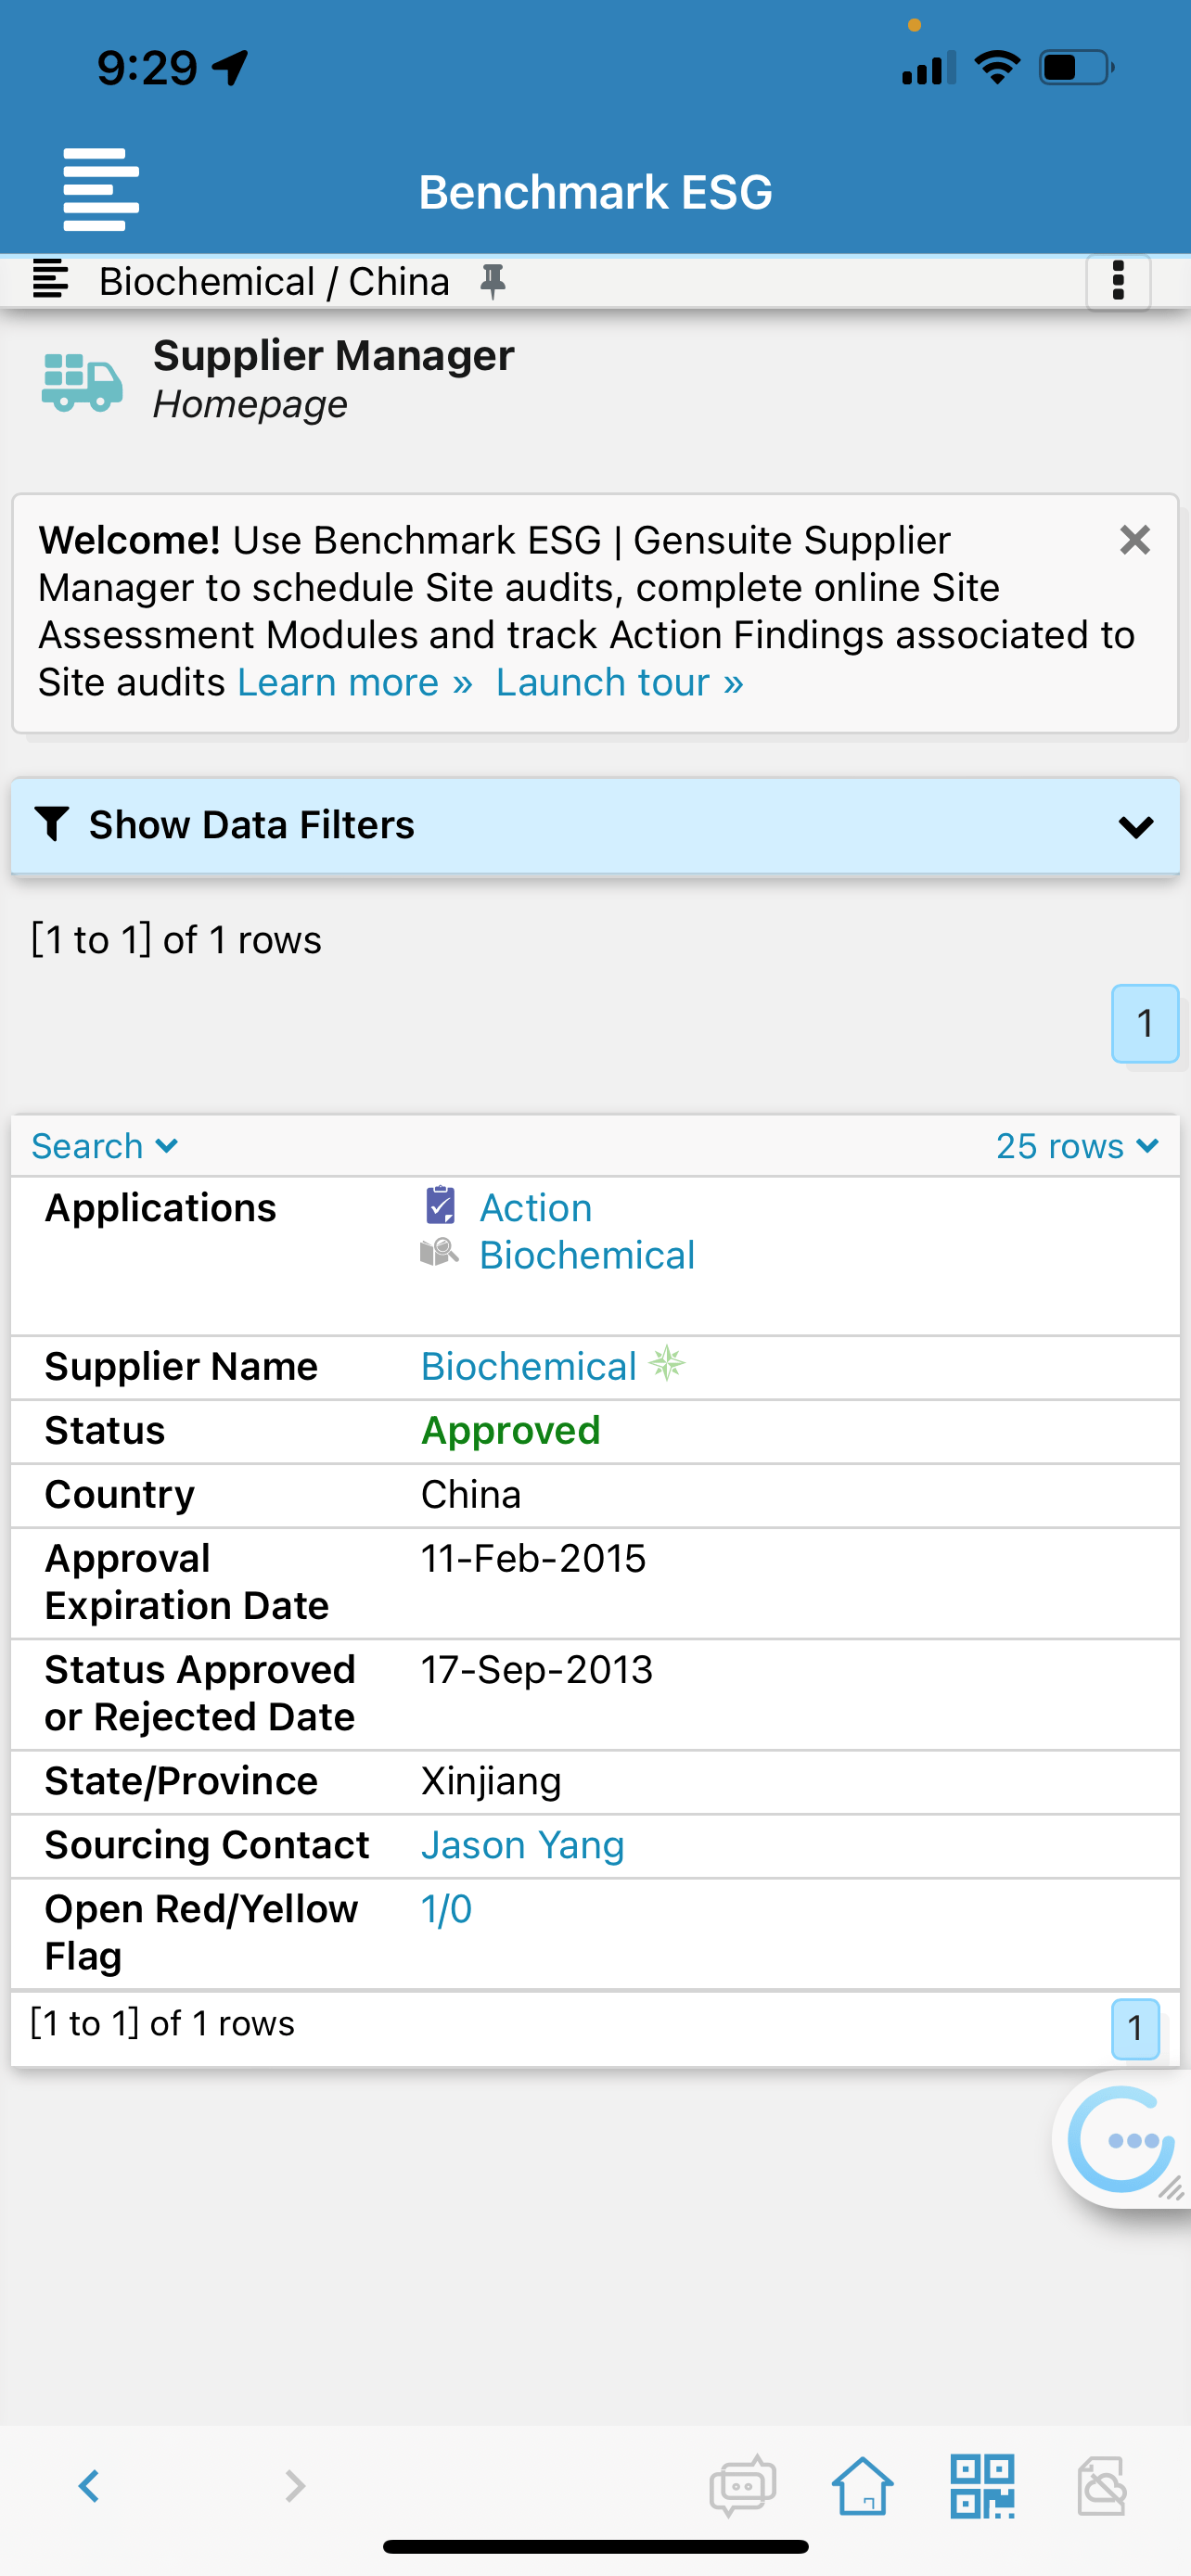Open the Biochemical supplier name link
This screenshot has height=2576, width=1191.
[x=528, y=1366]
